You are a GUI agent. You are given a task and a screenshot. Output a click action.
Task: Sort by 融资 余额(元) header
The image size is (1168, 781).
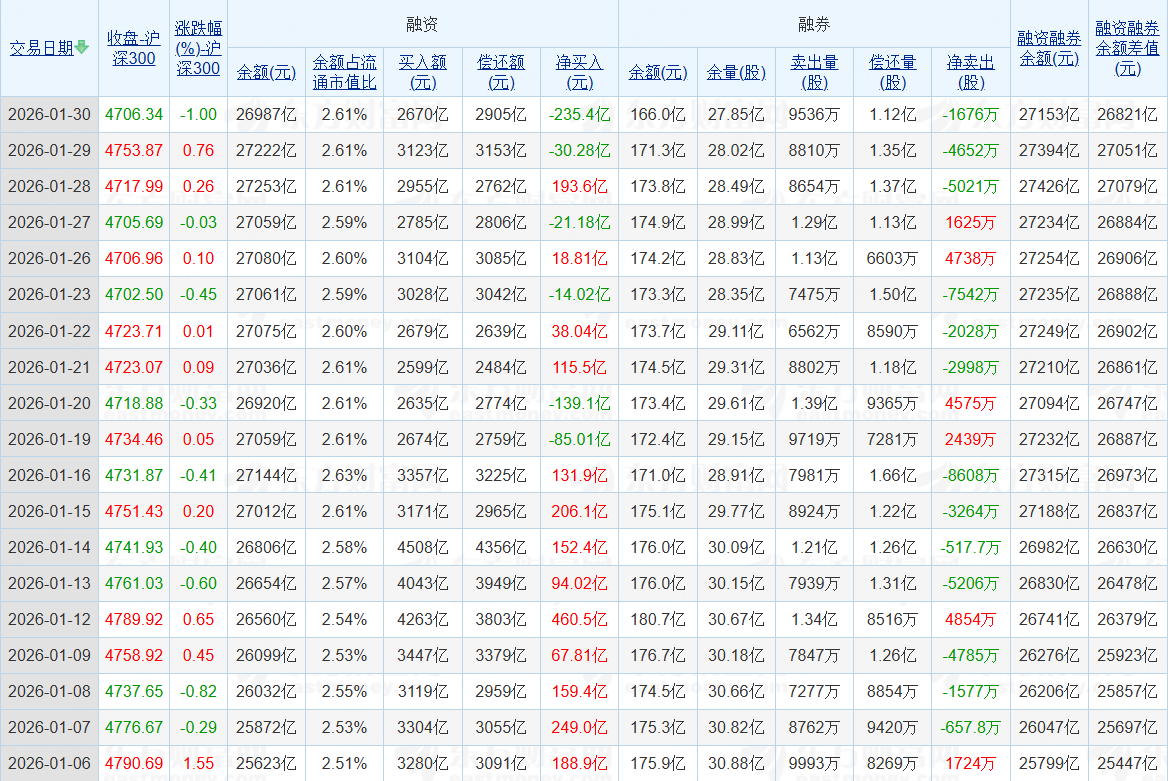tap(266, 72)
